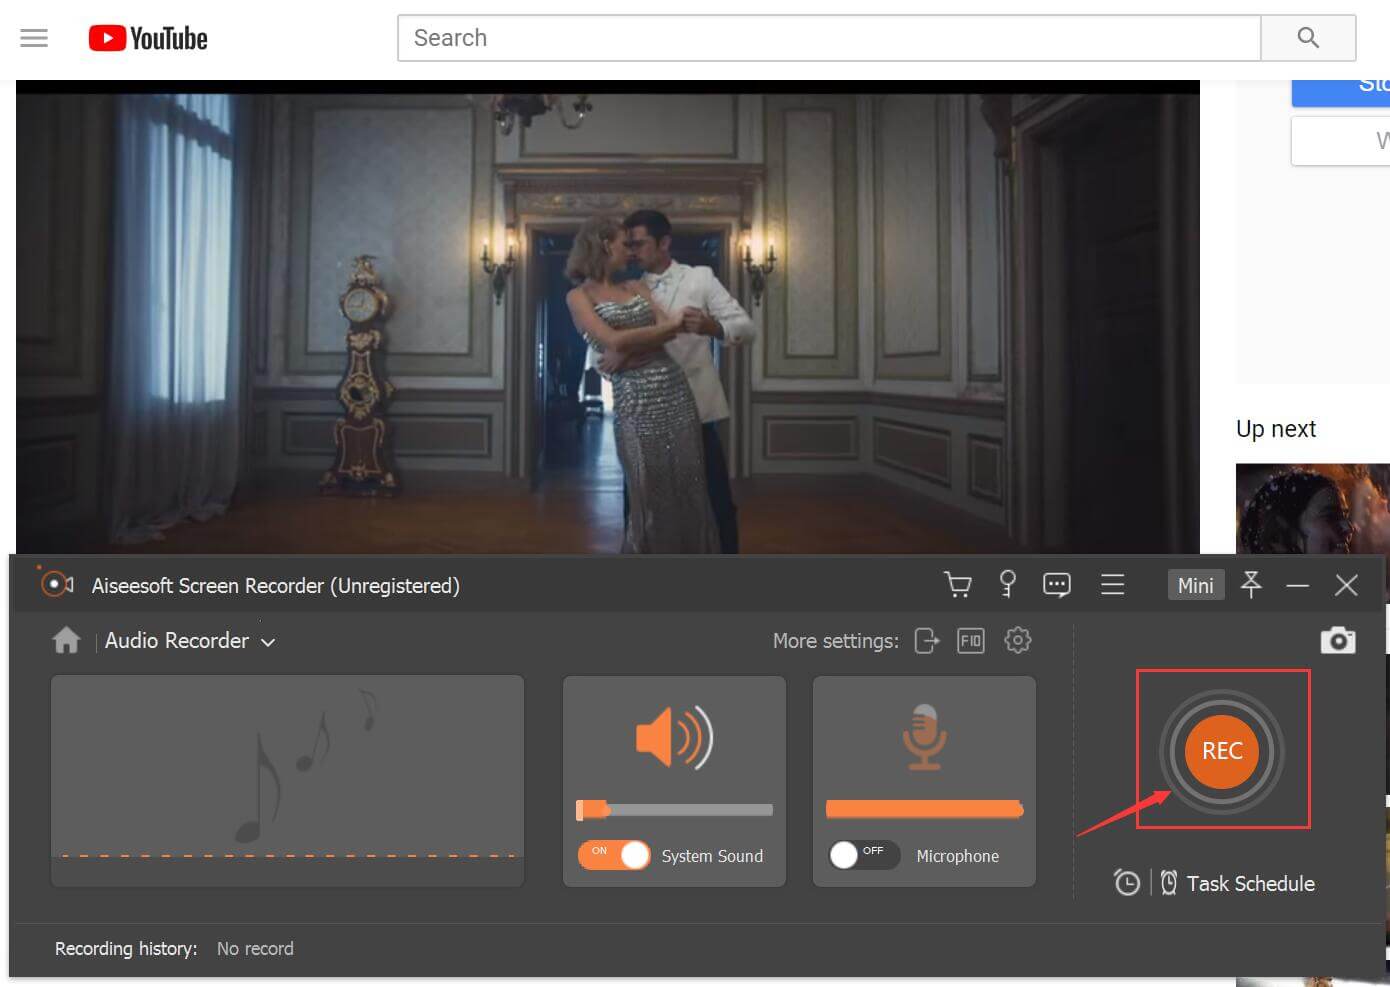The width and height of the screenshot is (1390, 987).
Task: Click the Aiseesoft Screen Recorder logo icon
Action: point(55,584)
